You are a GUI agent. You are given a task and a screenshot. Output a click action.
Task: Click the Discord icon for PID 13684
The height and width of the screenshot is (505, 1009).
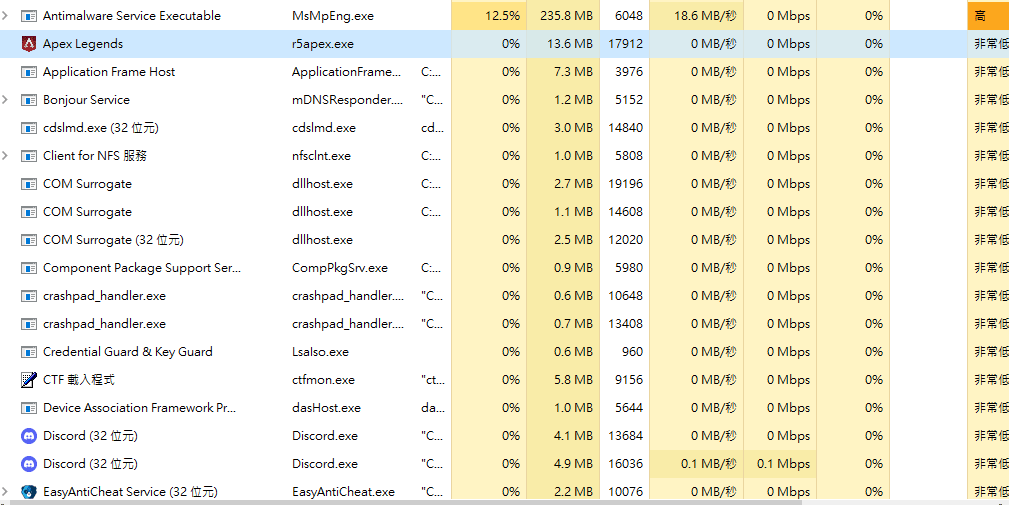tap(29, 436)
